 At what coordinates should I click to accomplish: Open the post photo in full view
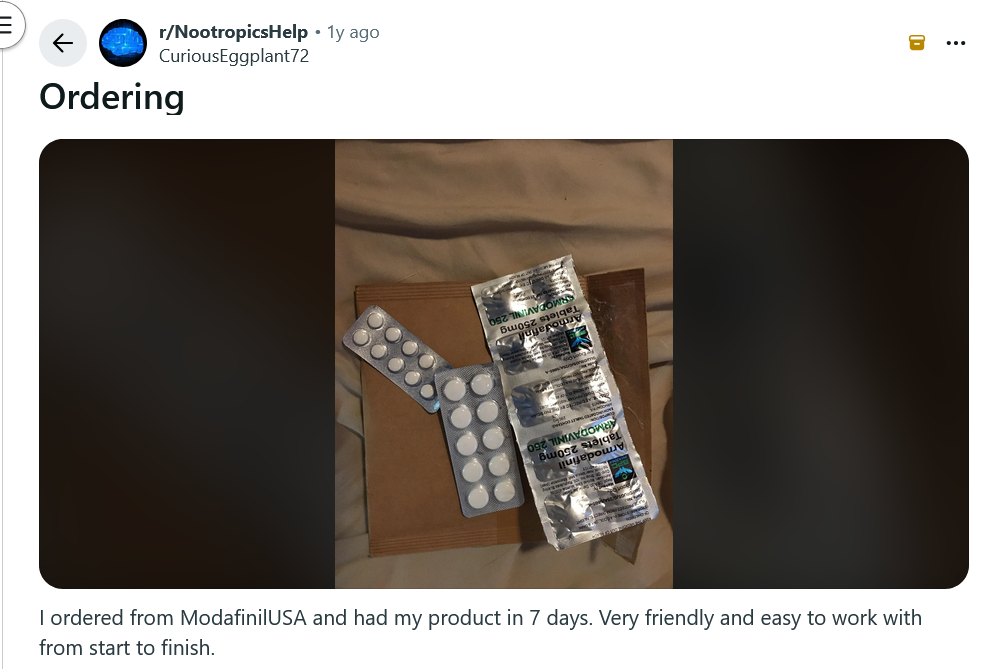pos(504,364)
